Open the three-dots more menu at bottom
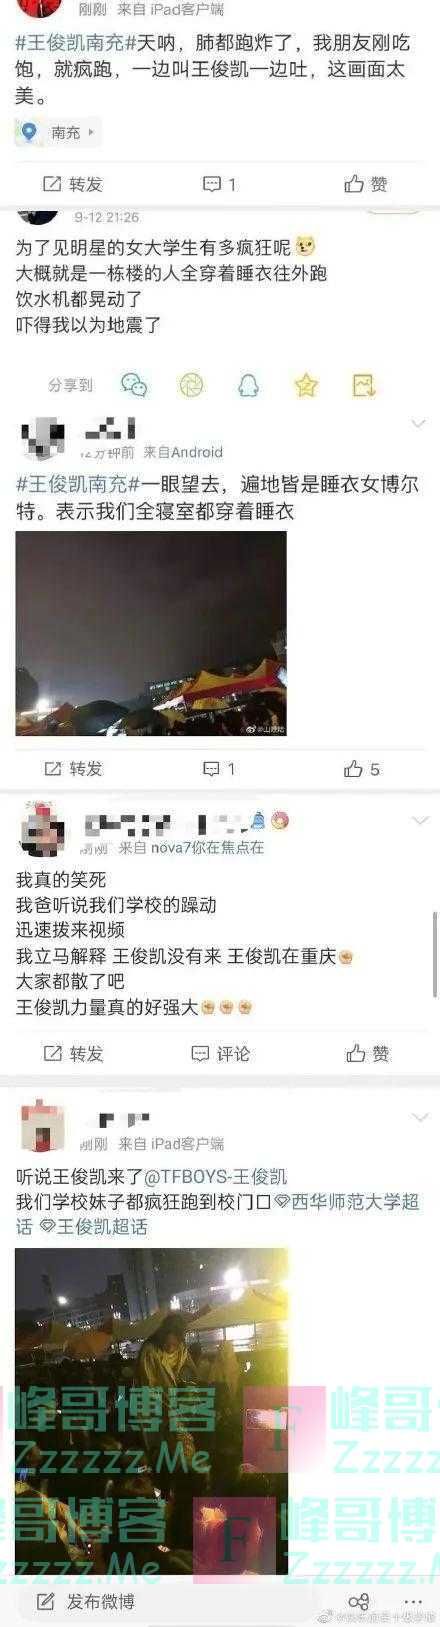Image resolution: width=440 pixels, height=1627 pixels. (x=413, y=1601)
